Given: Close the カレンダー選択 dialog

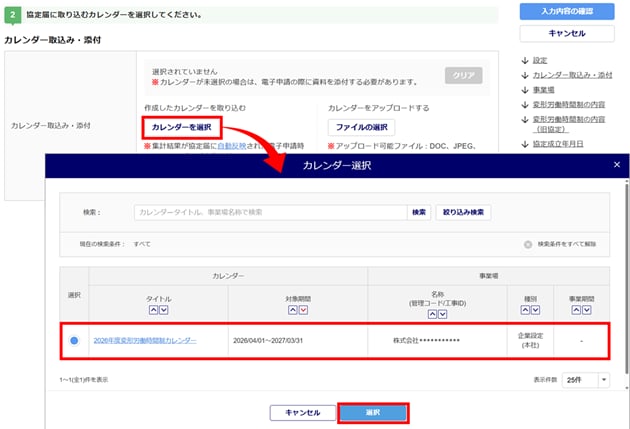Looking at the screenshot, I should coord(616,164).
